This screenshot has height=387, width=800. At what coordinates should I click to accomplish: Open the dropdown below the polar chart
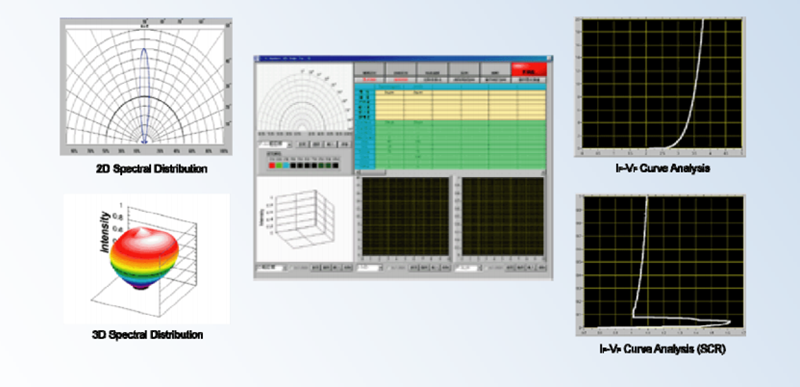275,144
